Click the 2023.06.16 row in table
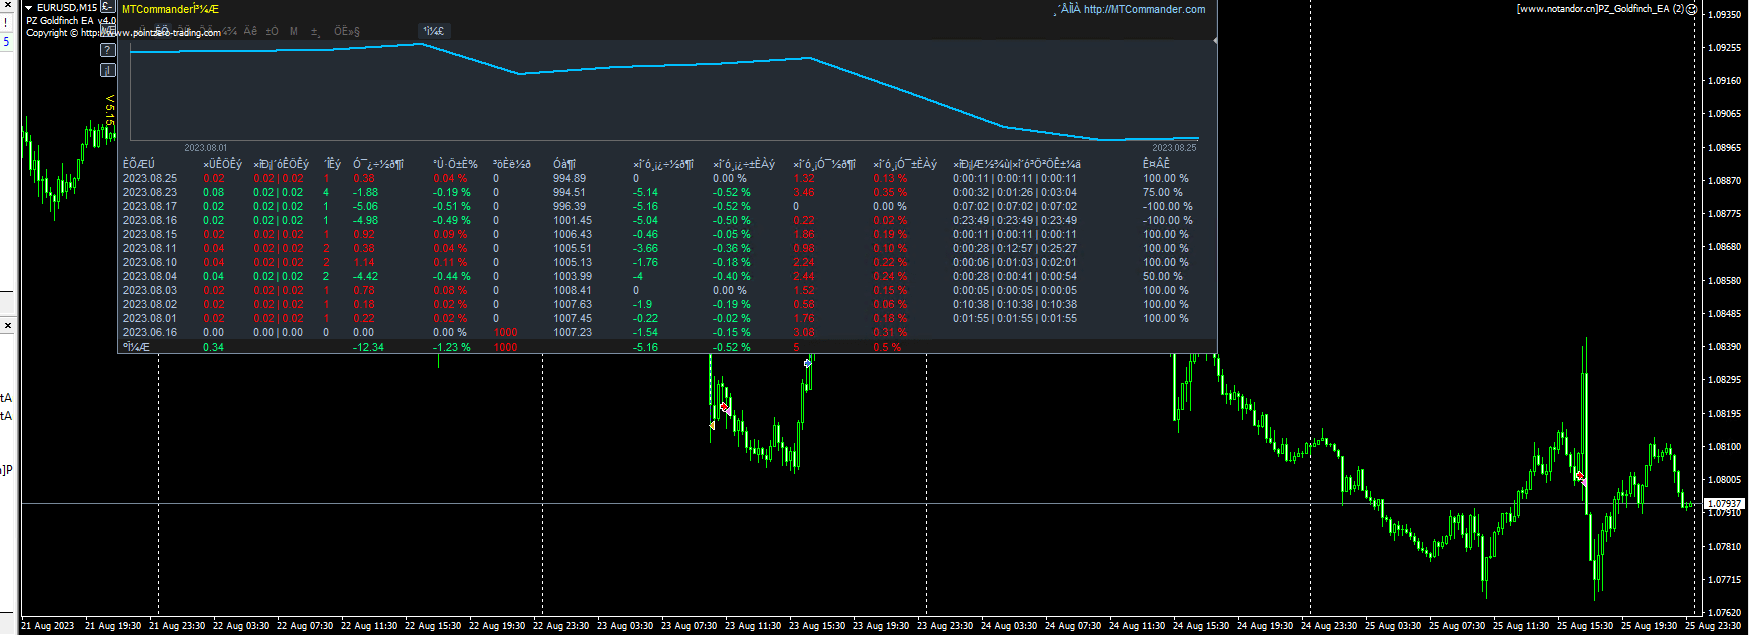 click(x=150, y=332)
